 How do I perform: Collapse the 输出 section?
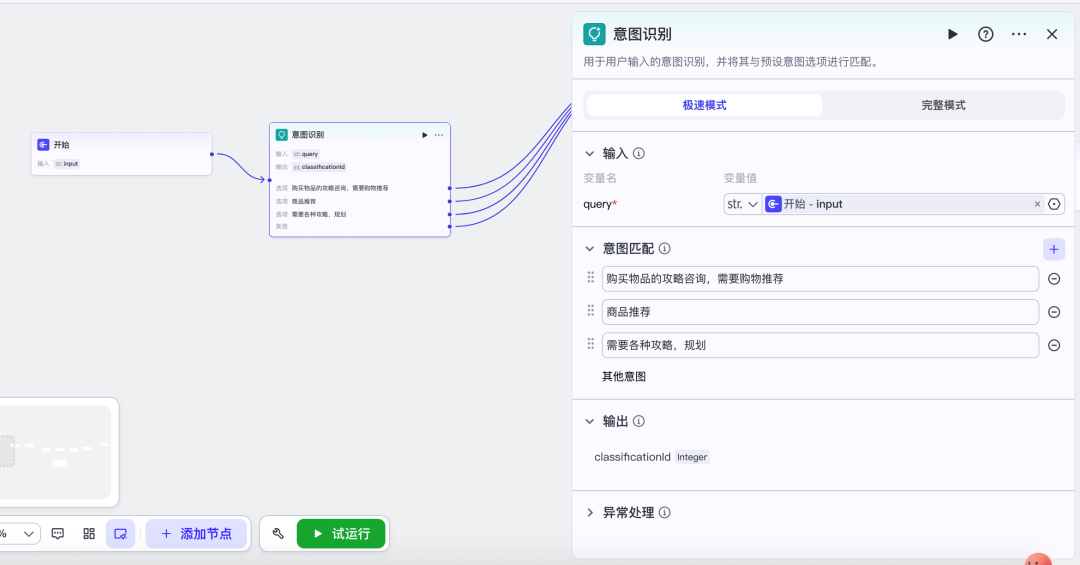(590, 421)
